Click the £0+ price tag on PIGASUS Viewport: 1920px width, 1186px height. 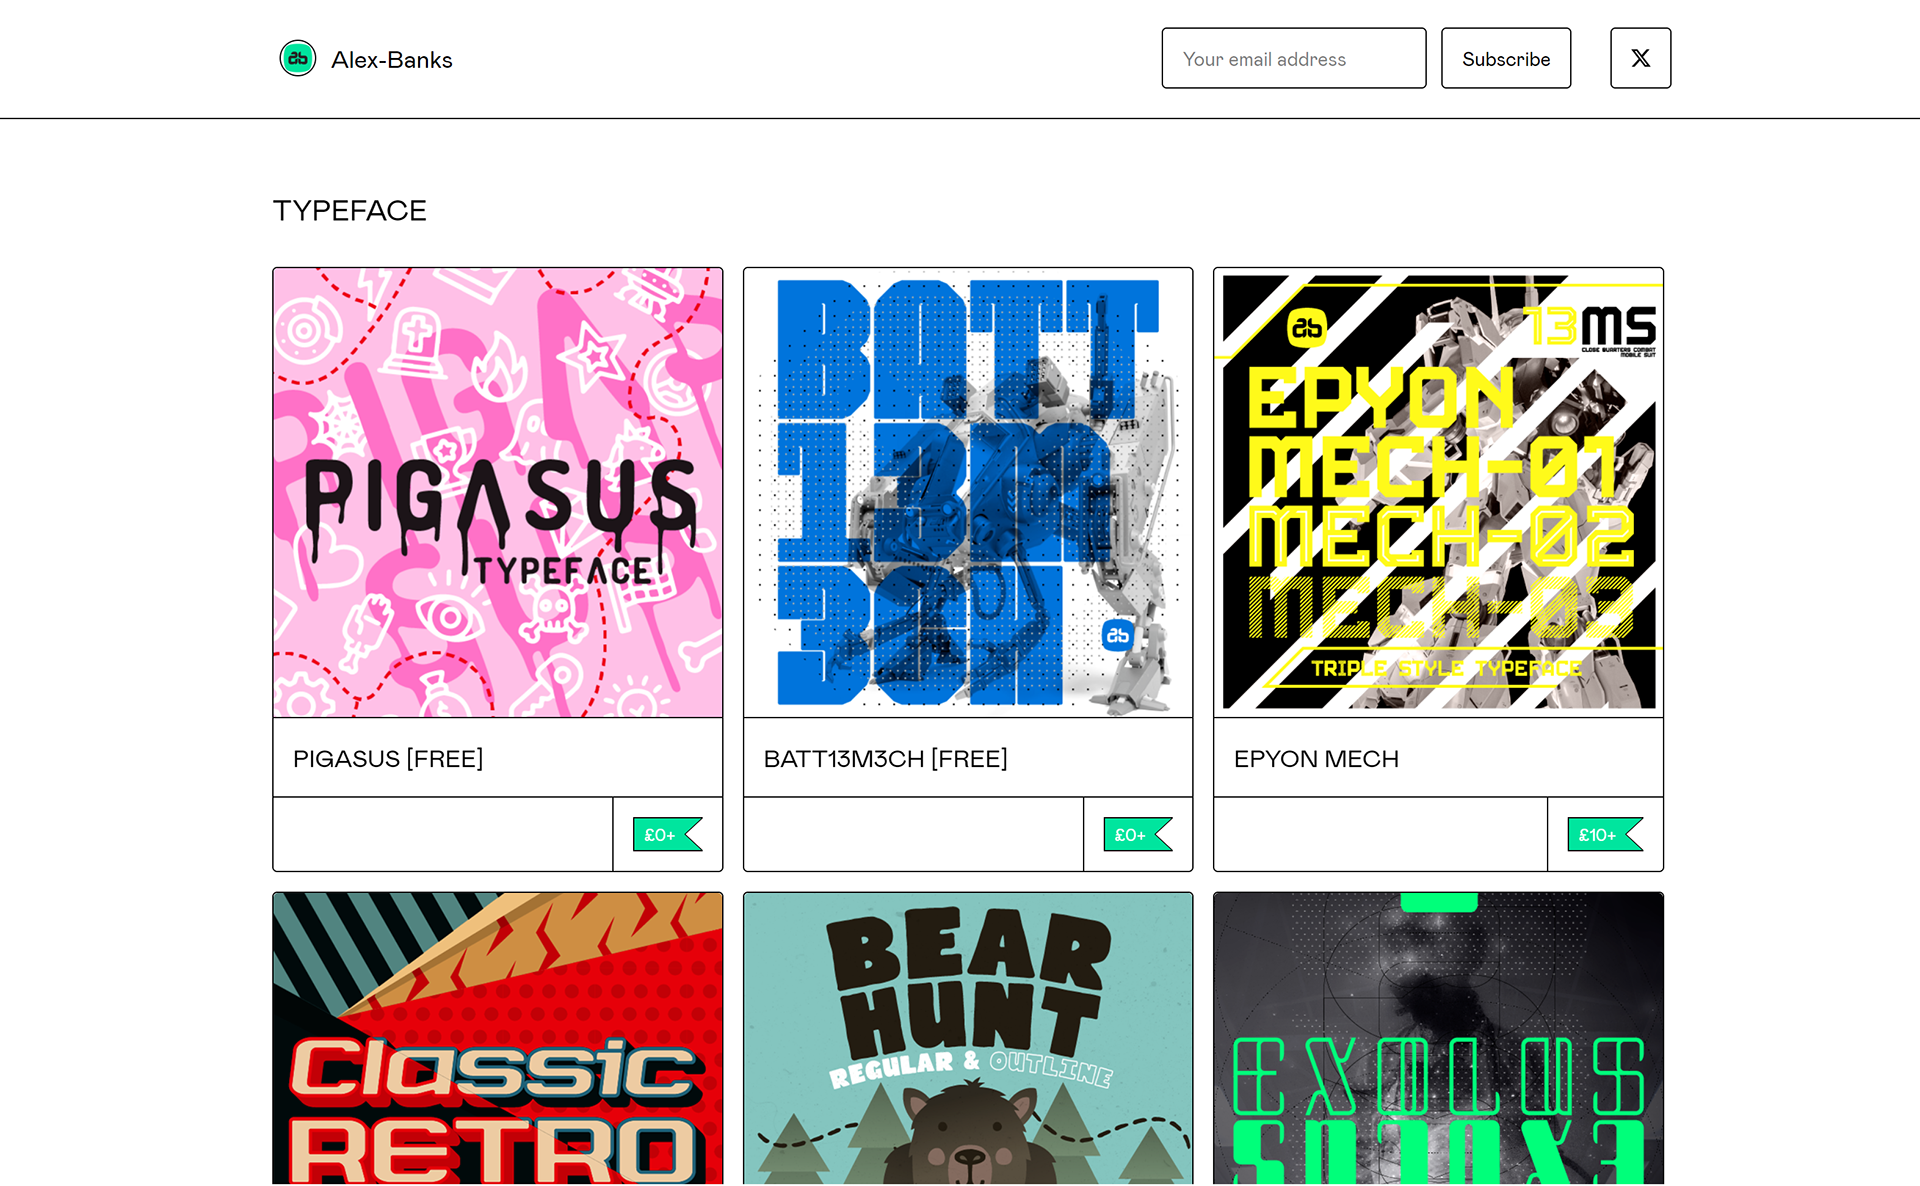pos(667,834)
